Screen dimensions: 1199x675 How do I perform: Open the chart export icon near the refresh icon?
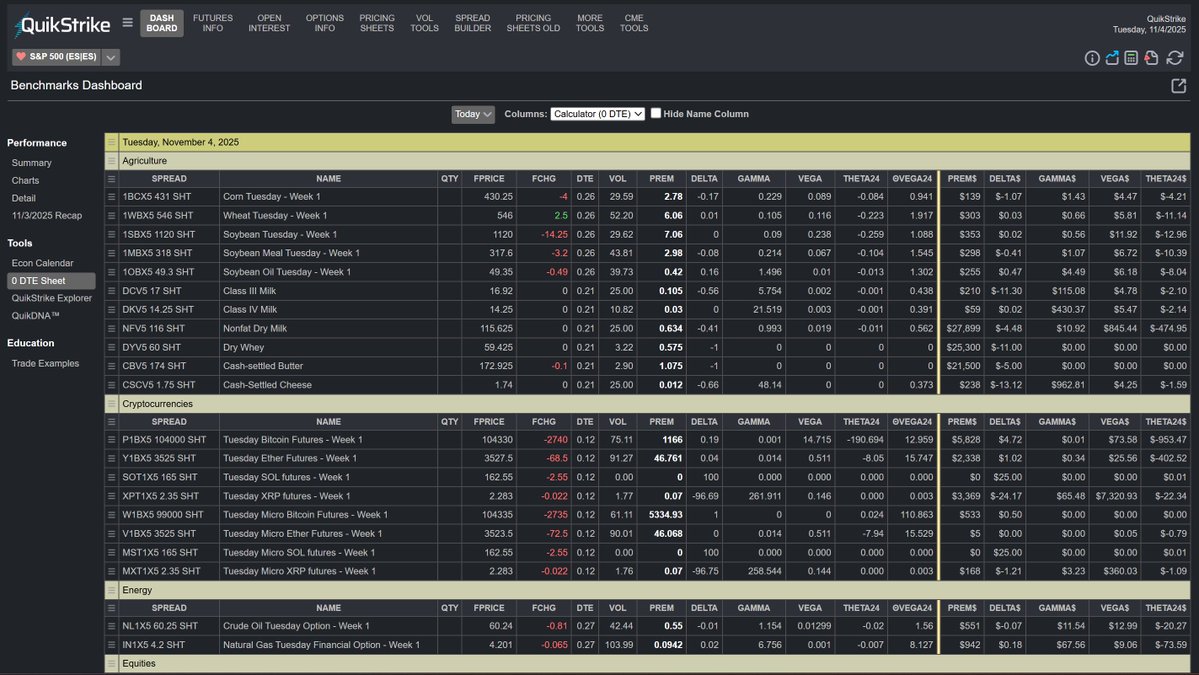click(1112, 58)
